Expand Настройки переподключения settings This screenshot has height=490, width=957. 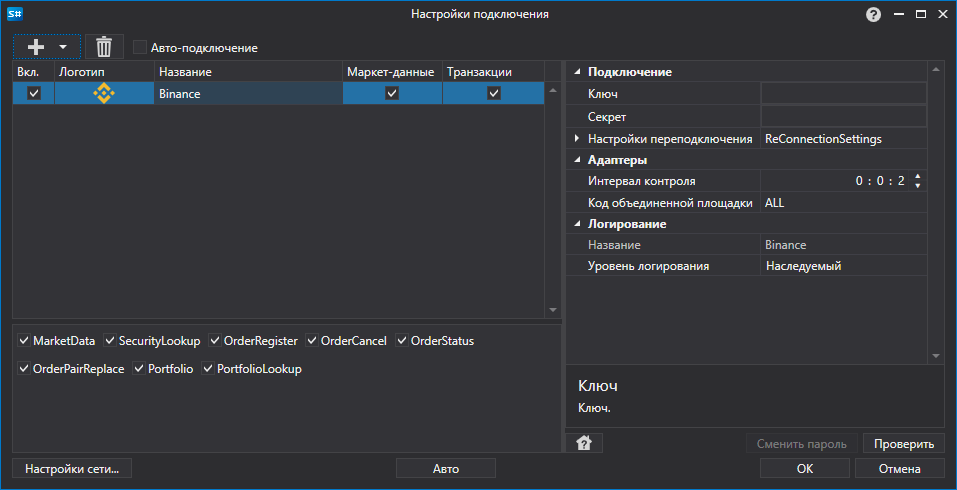click(577, 139)
